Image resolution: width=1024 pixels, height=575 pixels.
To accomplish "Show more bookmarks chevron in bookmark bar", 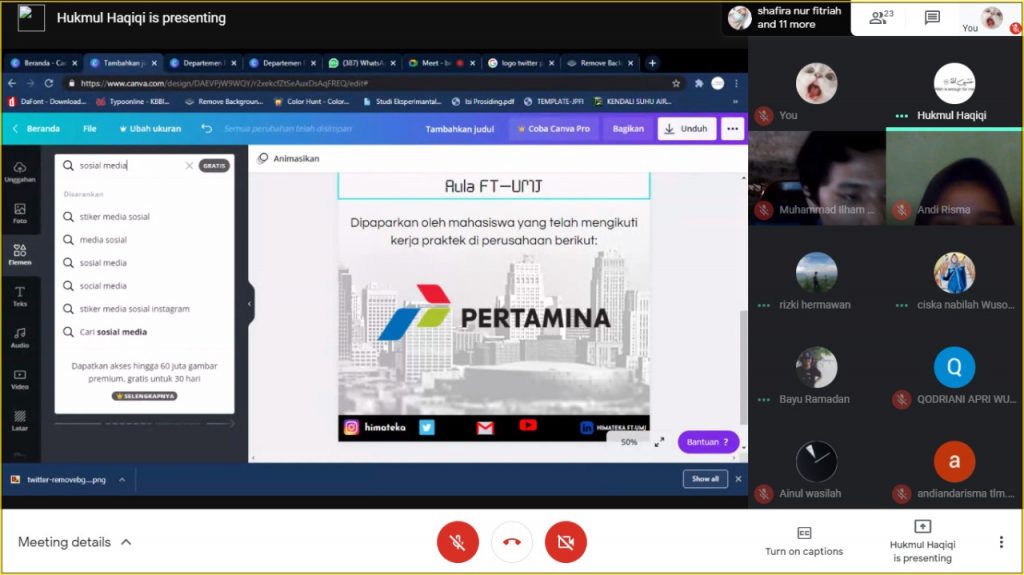I will [735, 101].
